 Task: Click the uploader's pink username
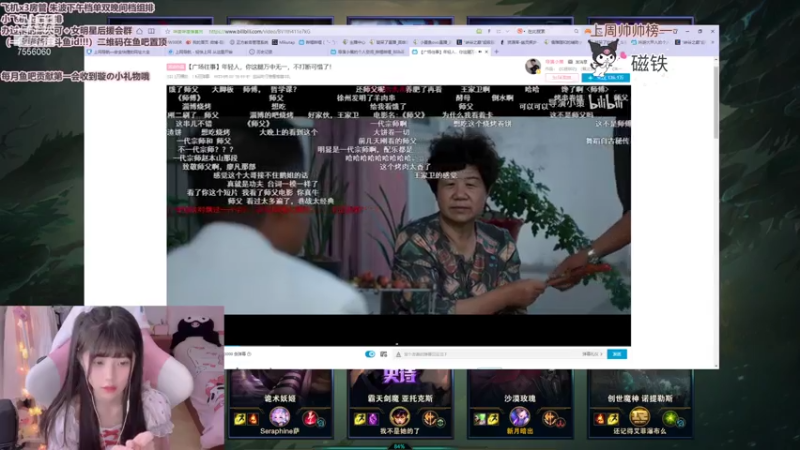click(554, 62)
